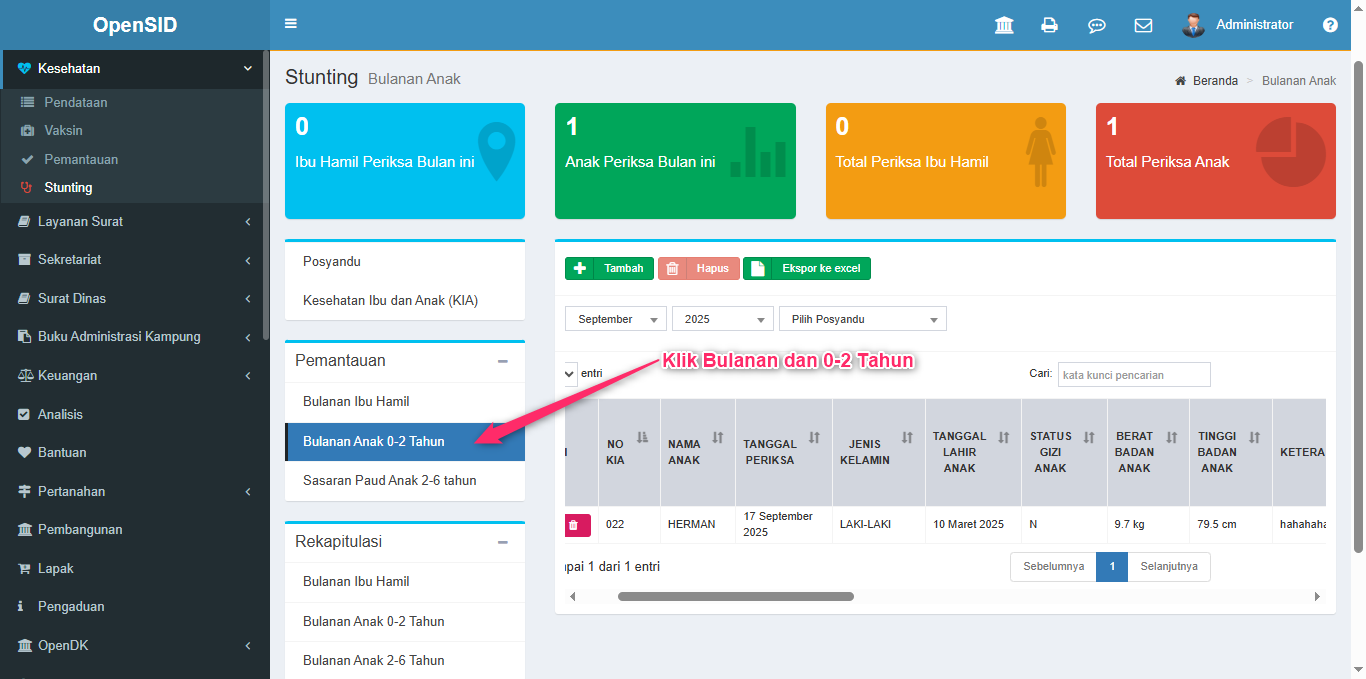Open the Pilih Posyandu dropdown

click(862, 319)
